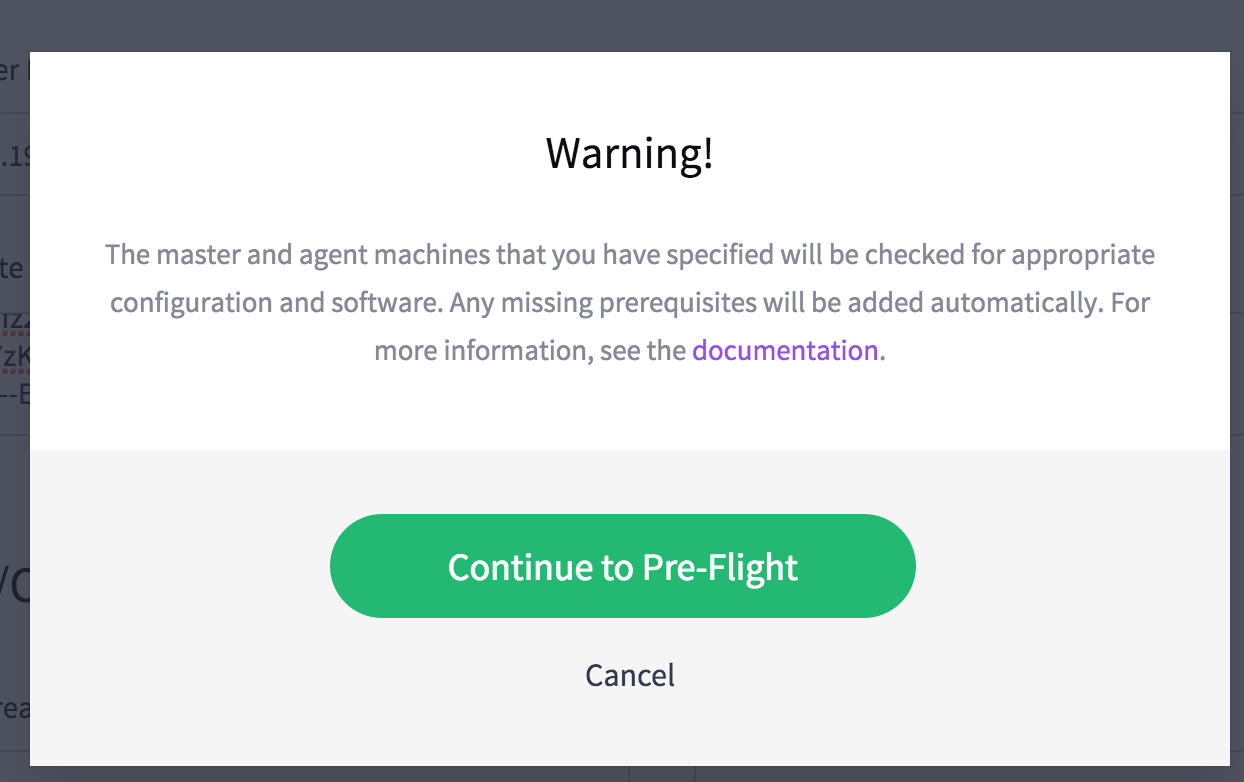Click the cut-off "te" label at left edge
Viewport: 1244px width, 782px height.
tap(12, 268)
